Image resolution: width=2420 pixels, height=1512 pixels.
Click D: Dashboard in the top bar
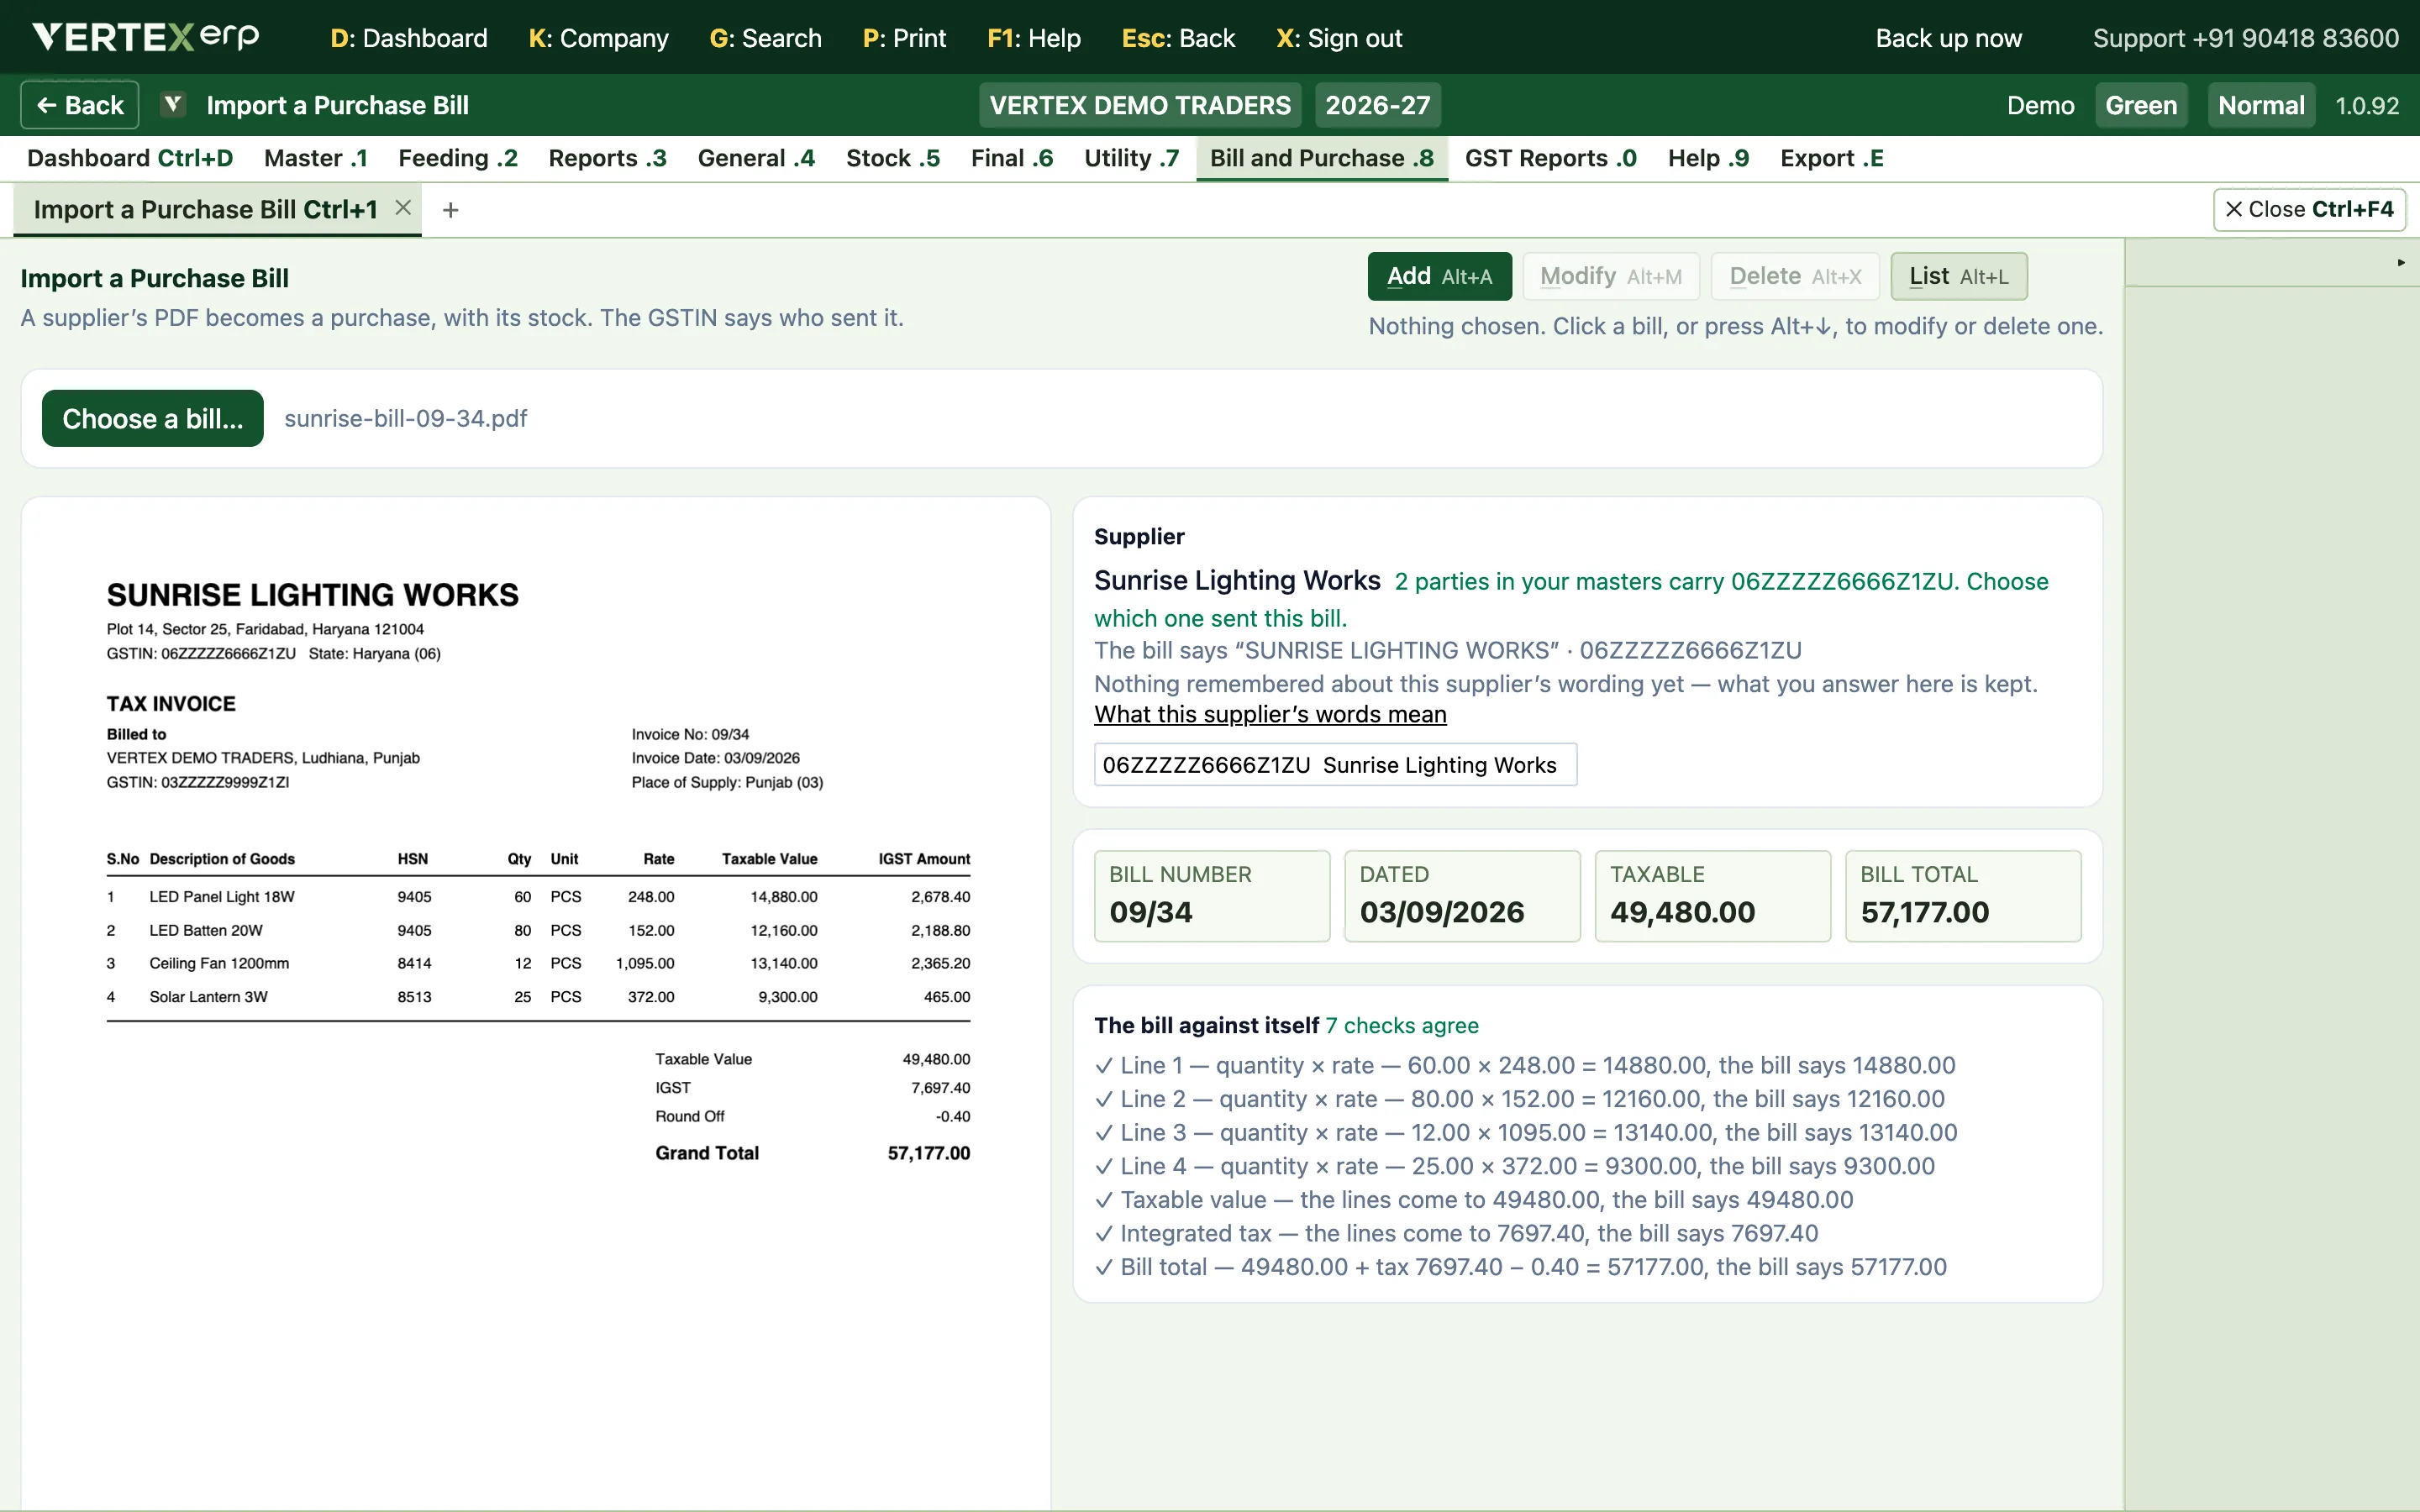pos(409,38)
